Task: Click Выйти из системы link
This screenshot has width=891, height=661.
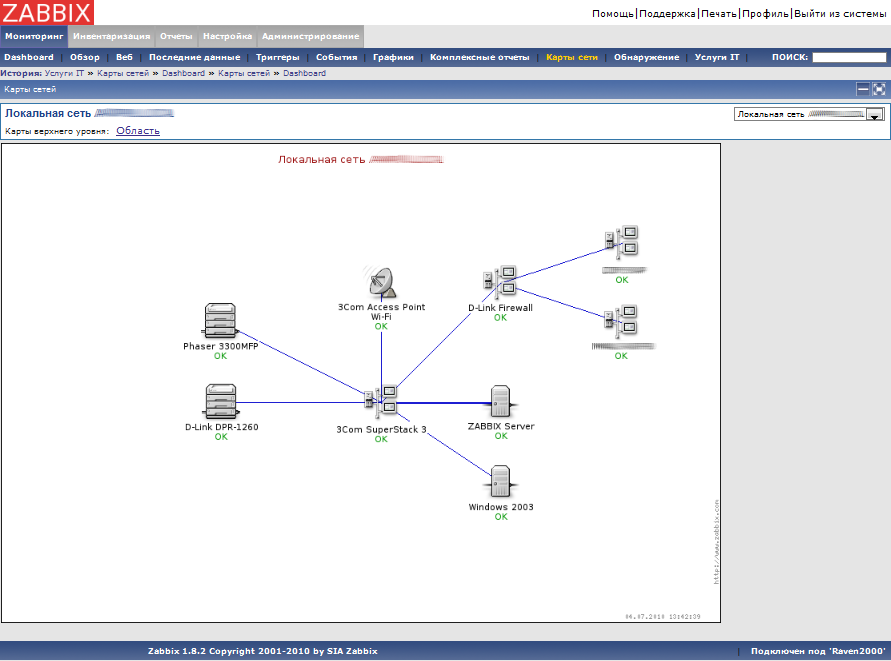Action: coord(841,14)
